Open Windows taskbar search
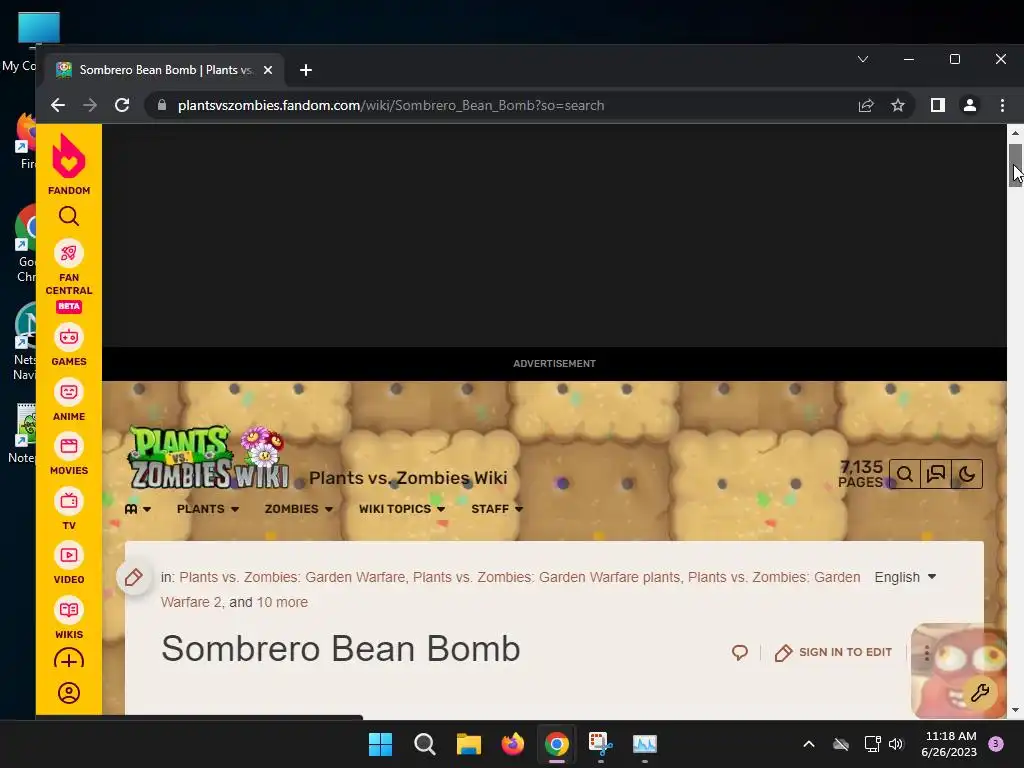The width and height of the screenshot is (1024, 768). click(x=424, y=744)
